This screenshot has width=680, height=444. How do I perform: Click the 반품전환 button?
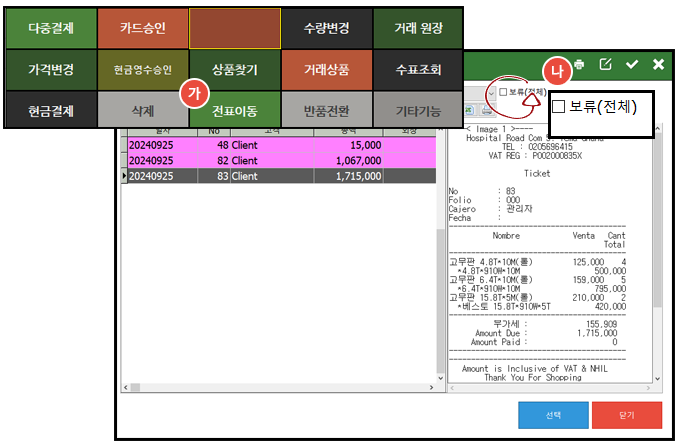[327, 111]
